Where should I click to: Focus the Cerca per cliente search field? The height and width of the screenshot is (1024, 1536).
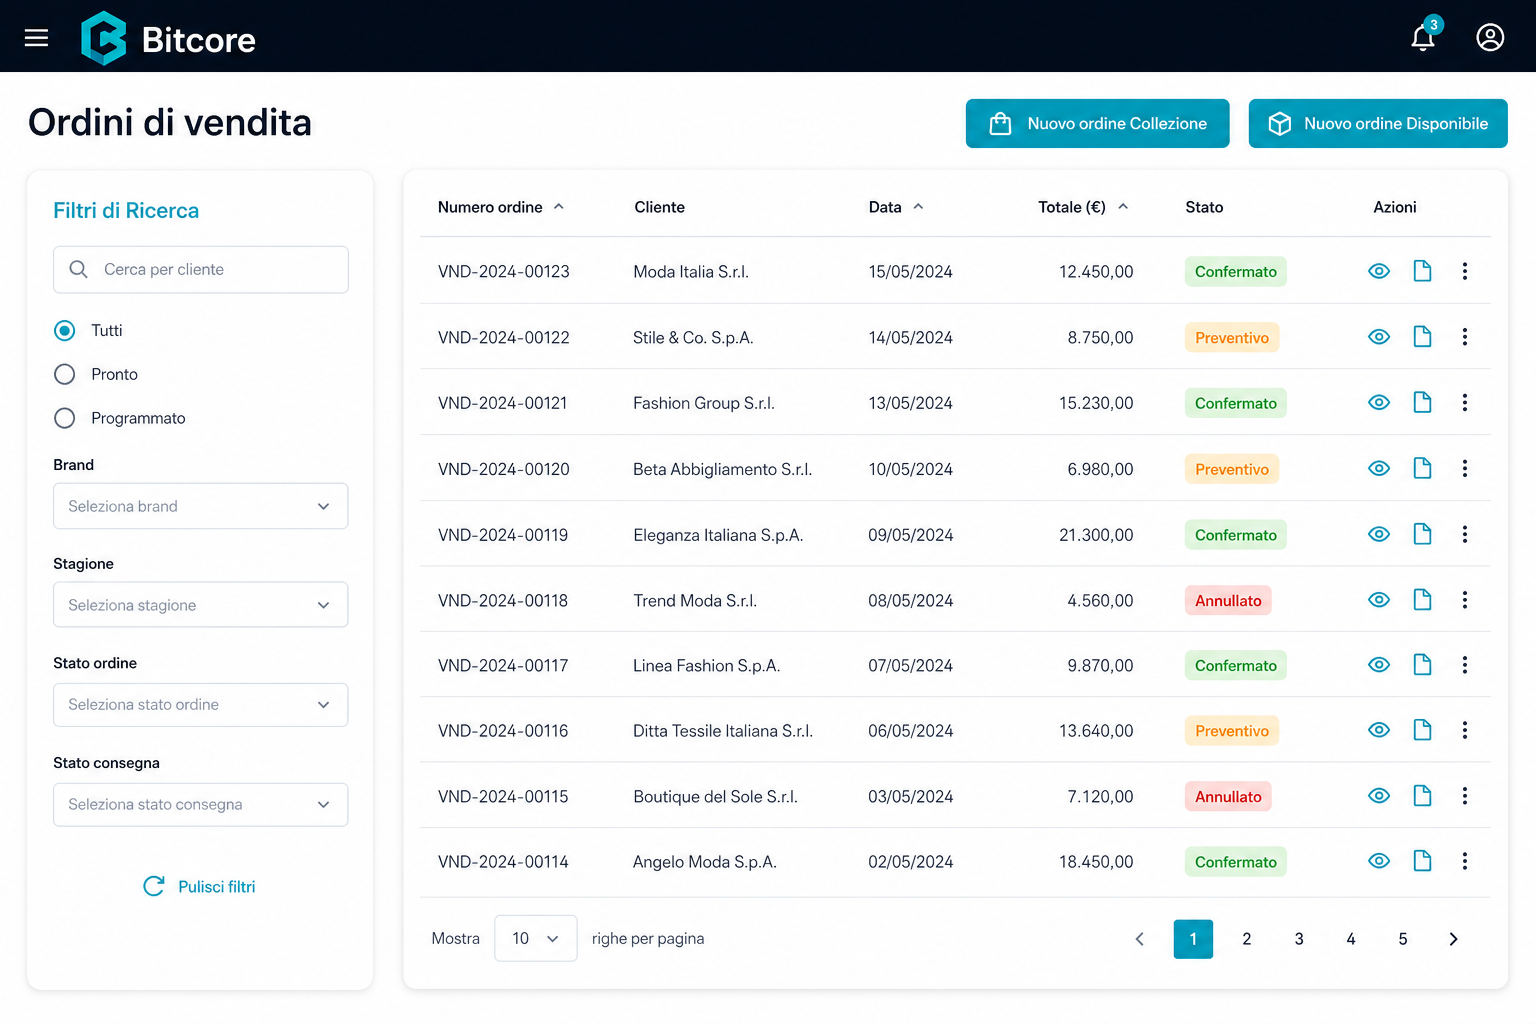tap(200, 269)
